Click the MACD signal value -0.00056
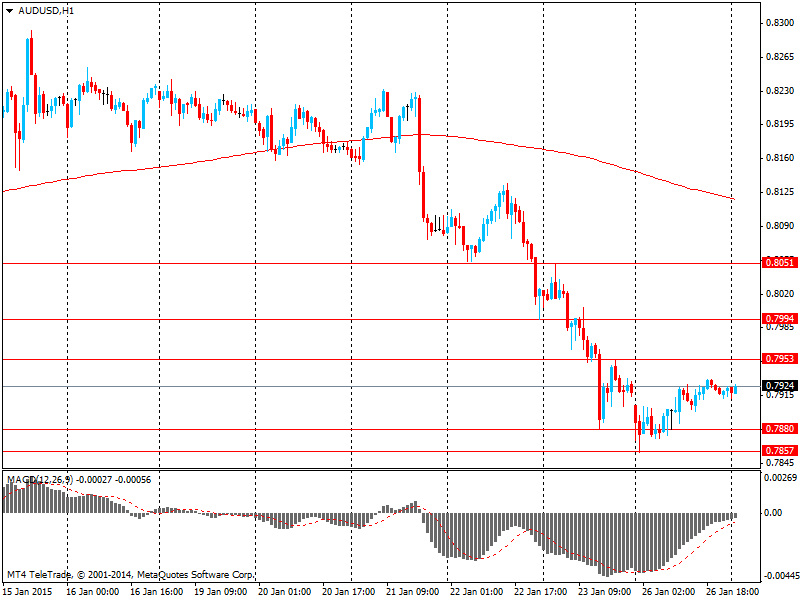Screen dimensions: 800x600 click(x=133, y=480)
